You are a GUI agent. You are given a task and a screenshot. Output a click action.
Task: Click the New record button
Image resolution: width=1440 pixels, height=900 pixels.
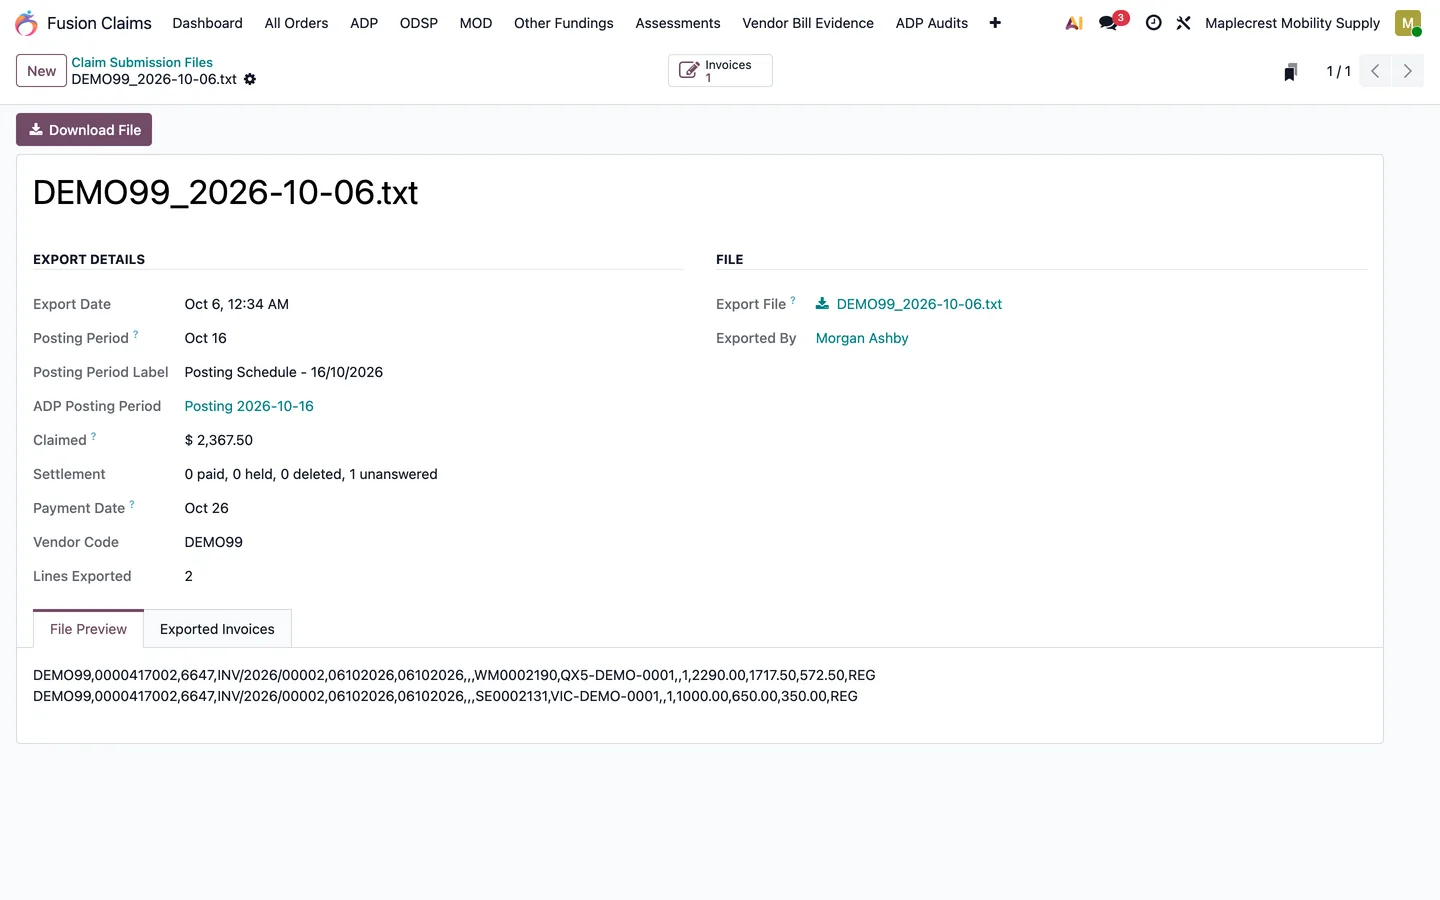(x=41, y=71)
